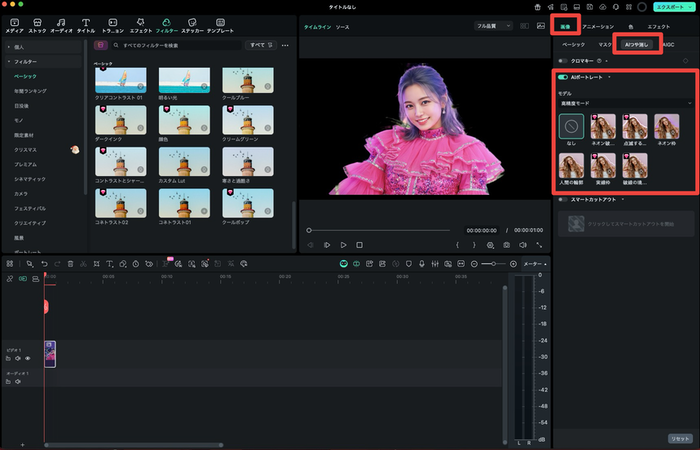Open the タイトル (Titles) tool icon
700x450 pixels.
click(86, 23)
